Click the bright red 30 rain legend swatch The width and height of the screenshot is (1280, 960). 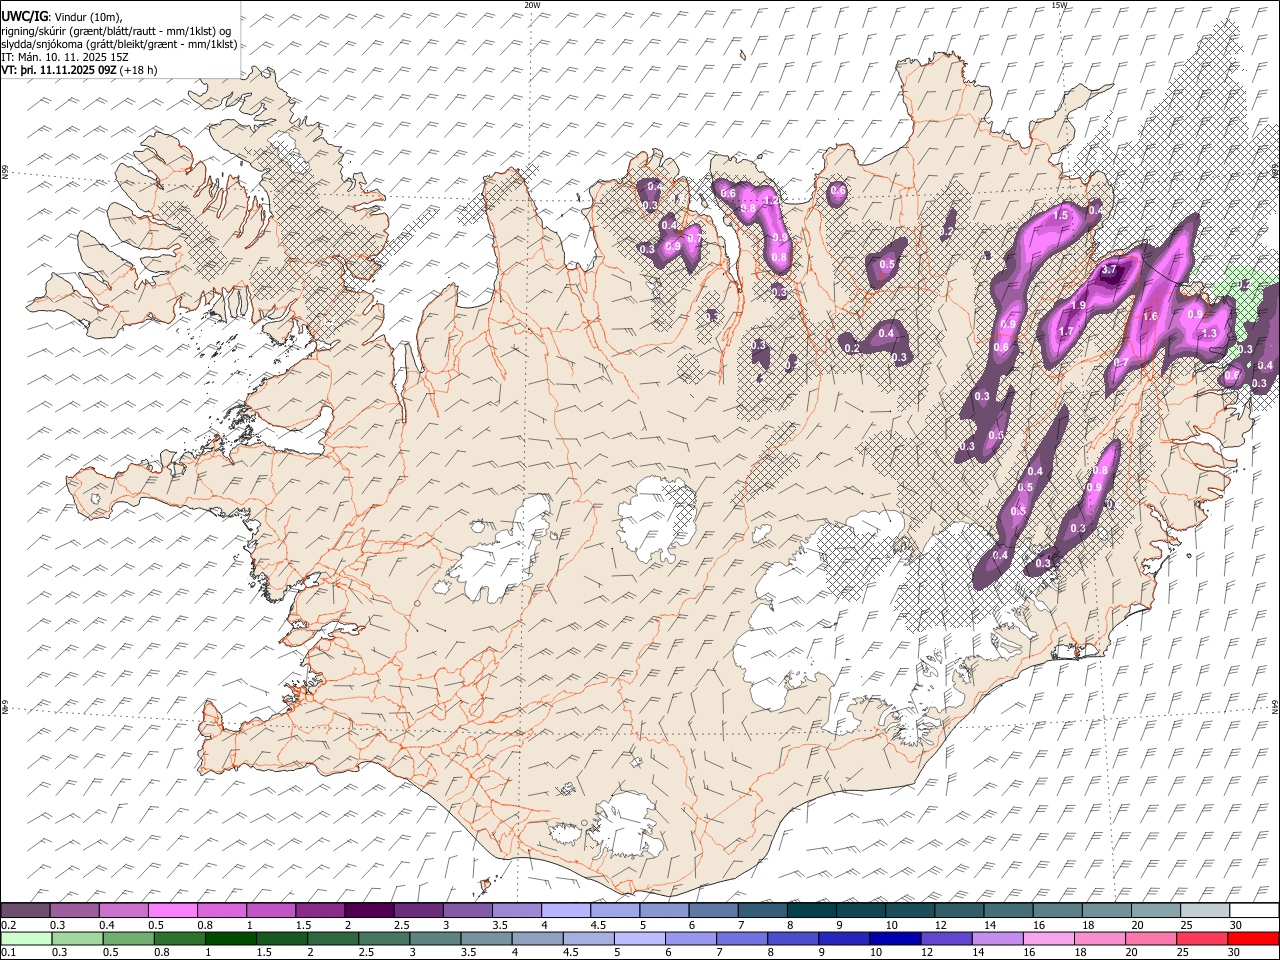coord(1252,938)
